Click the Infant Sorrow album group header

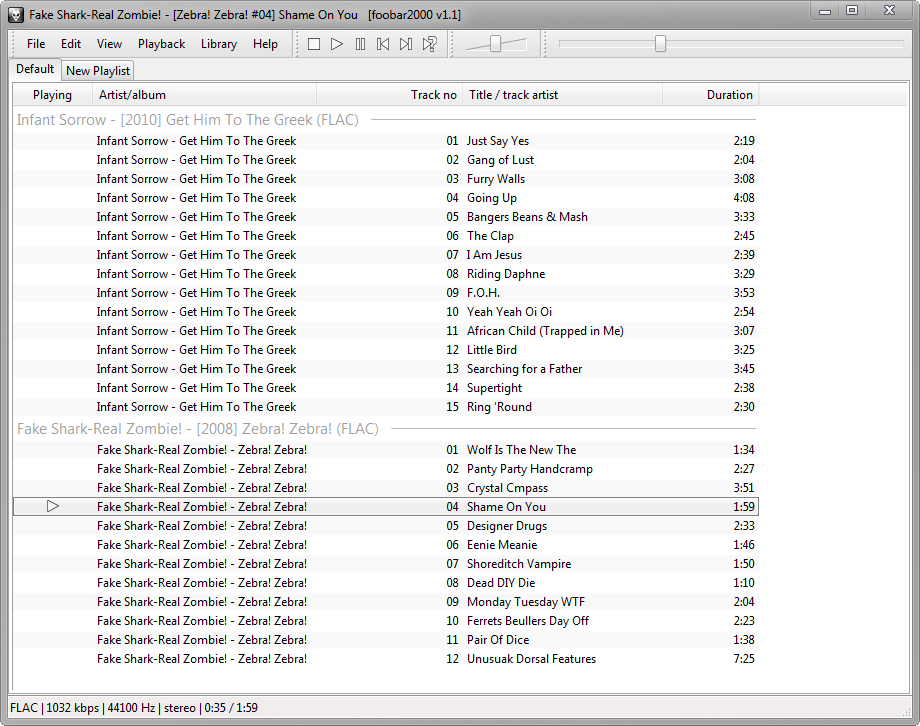click(x=187, y=120)
